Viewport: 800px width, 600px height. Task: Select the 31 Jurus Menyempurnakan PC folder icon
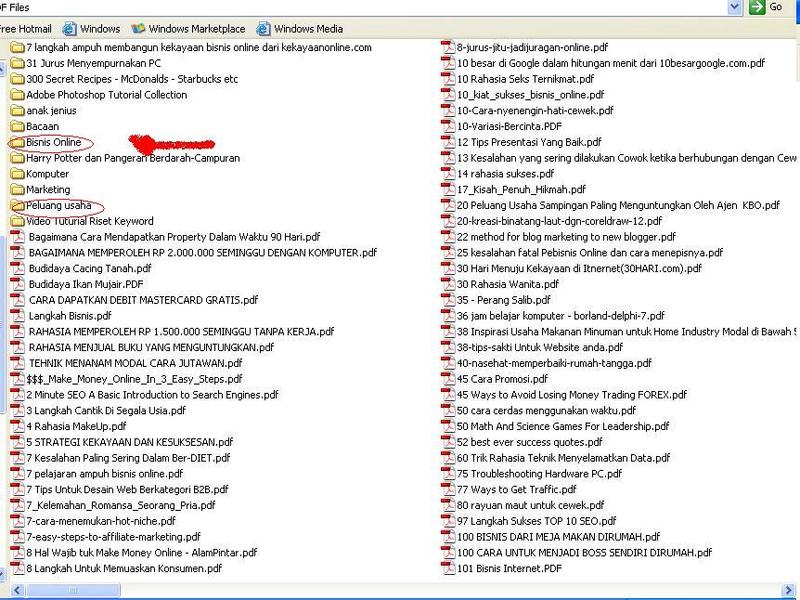click(x=18, y=63)
